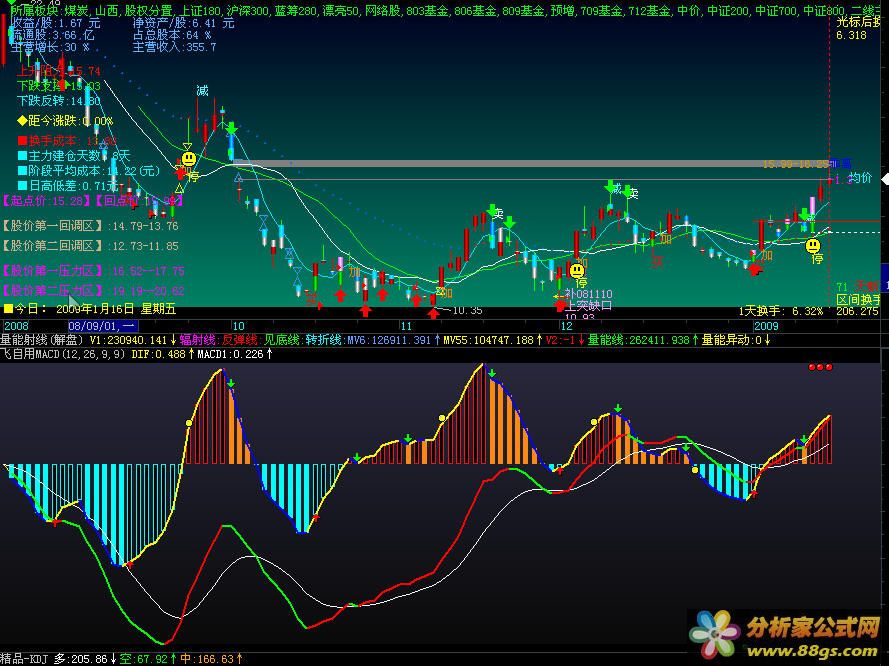Image resolution: width=889 pixels, height=666 pixels.
Task: Click the 见底线 legend label
Action: coord(282,340)
